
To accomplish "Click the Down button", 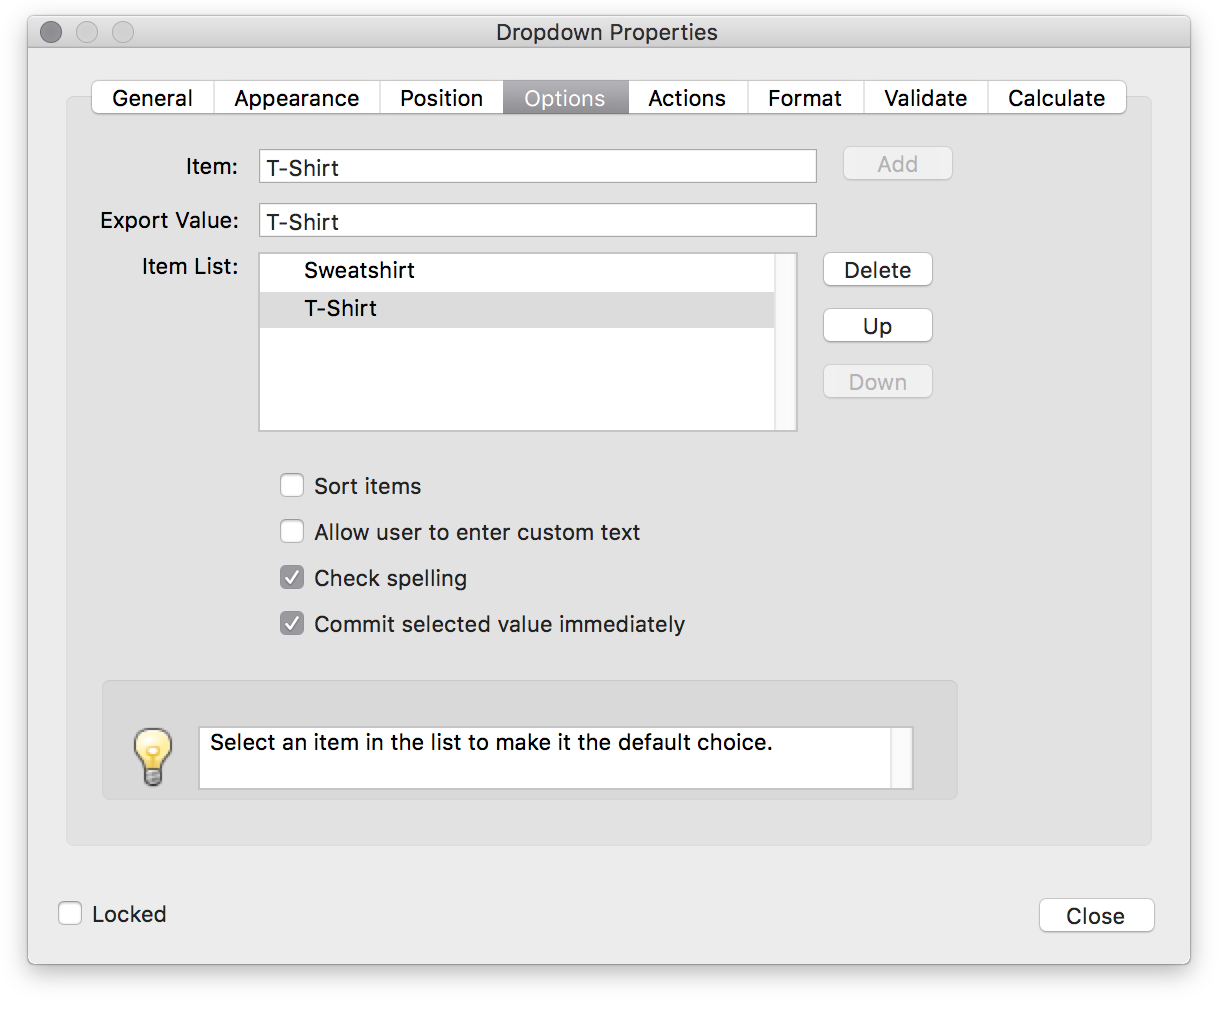I will (877, 381).
